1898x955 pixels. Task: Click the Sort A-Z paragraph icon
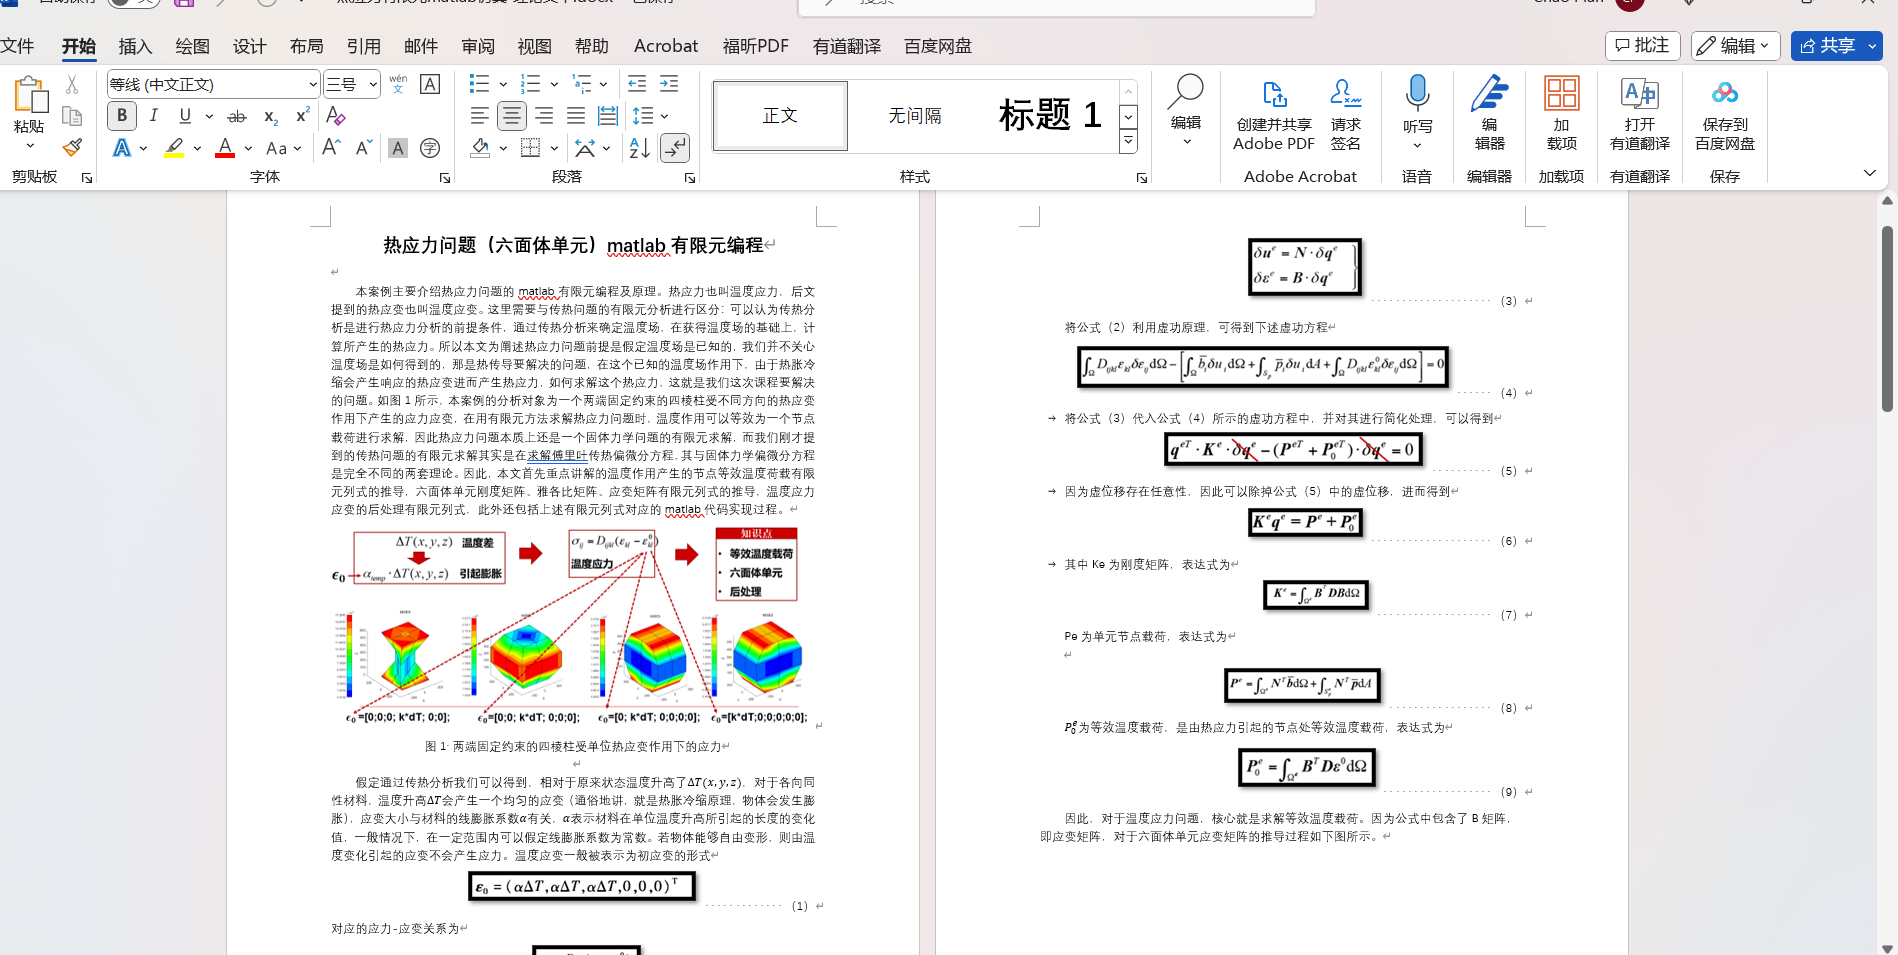tap(640, 148)
